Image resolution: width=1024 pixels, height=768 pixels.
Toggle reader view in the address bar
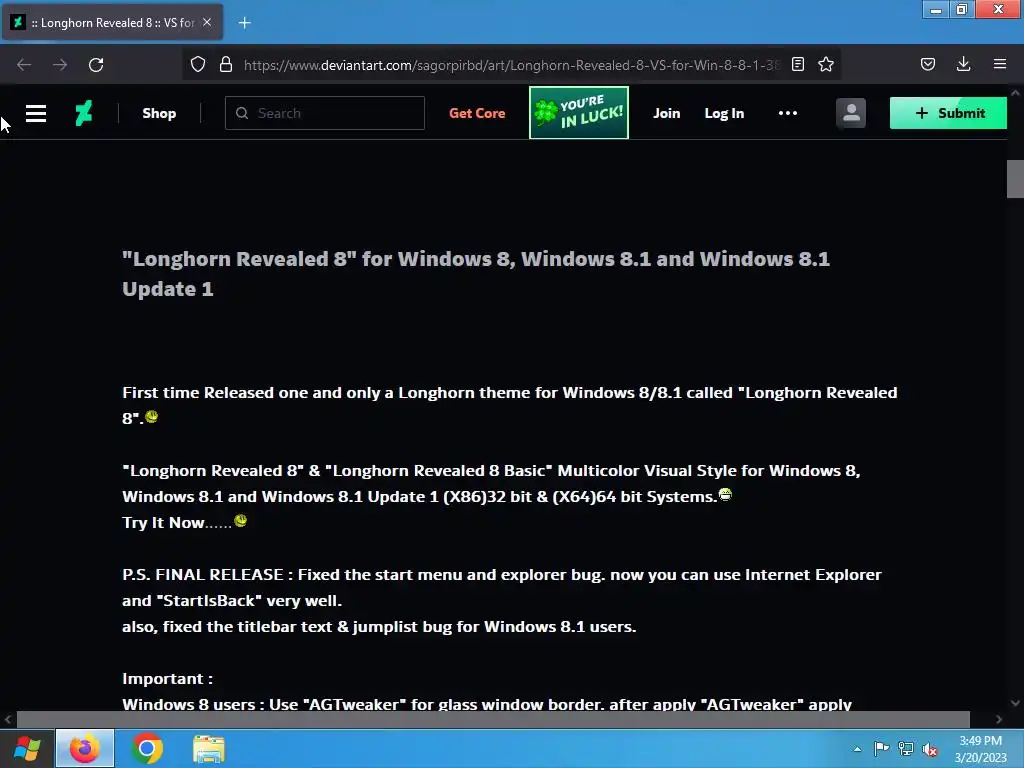click(797, 64)
